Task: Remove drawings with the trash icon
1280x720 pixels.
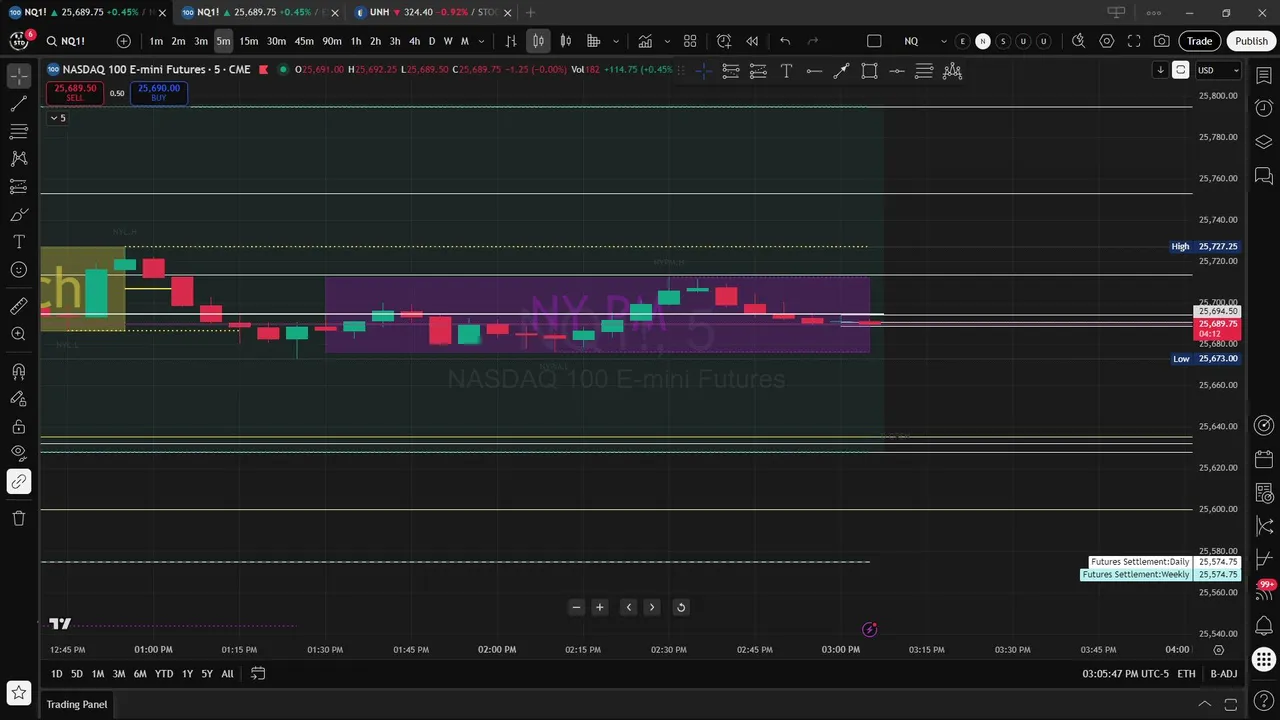Action: pyautogui.click(x=18, y=518)
